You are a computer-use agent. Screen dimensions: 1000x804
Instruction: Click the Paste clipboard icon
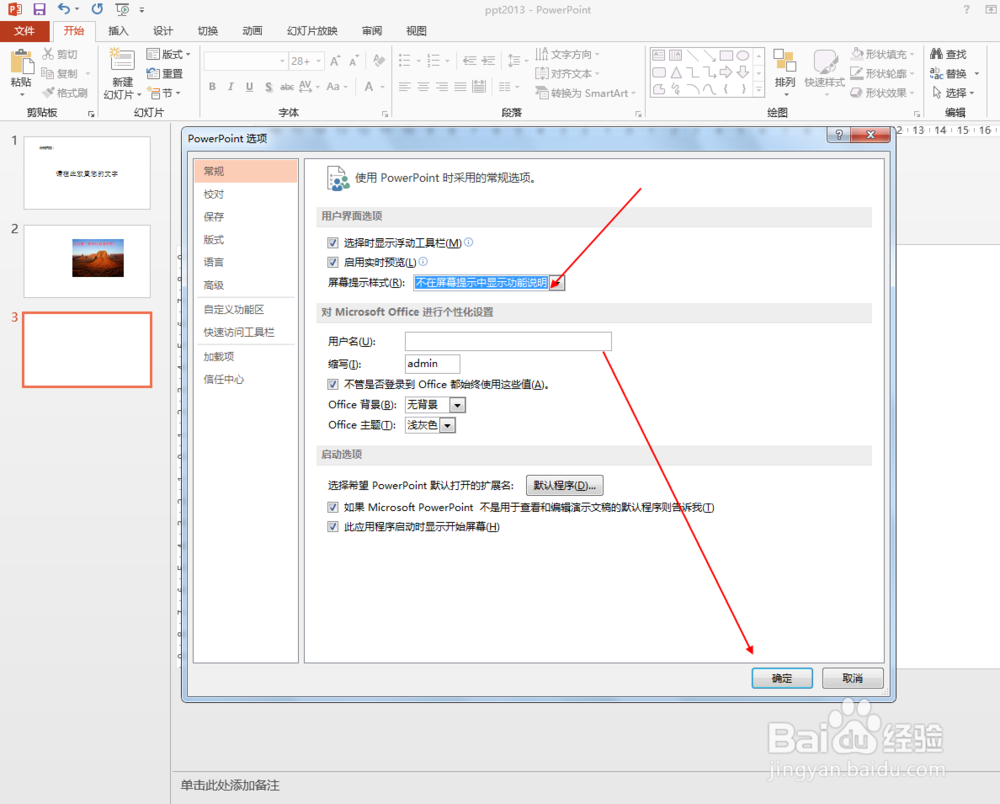tap(21, 62)
